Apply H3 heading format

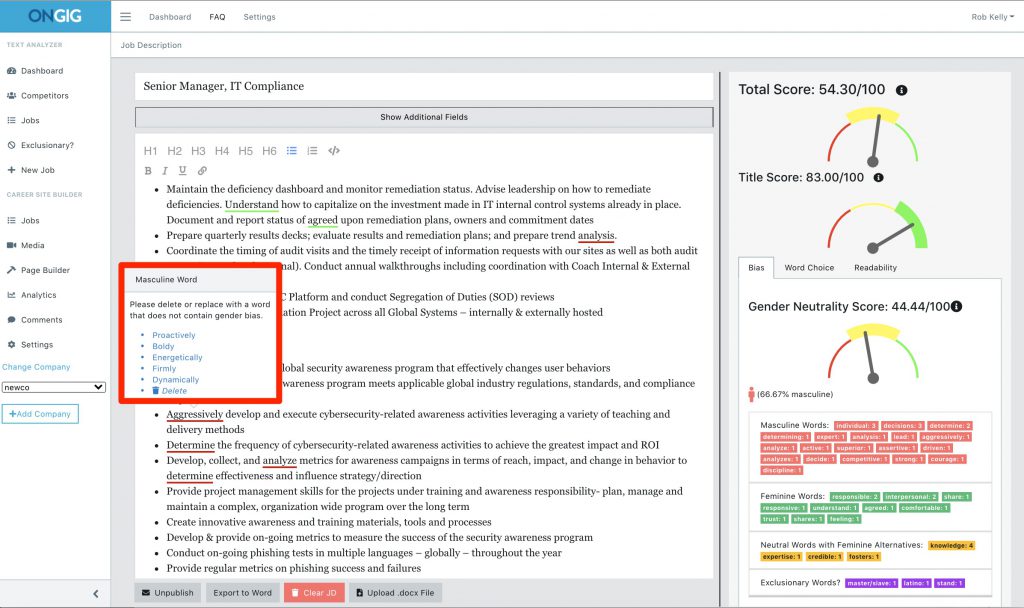(x=198, y=151)
